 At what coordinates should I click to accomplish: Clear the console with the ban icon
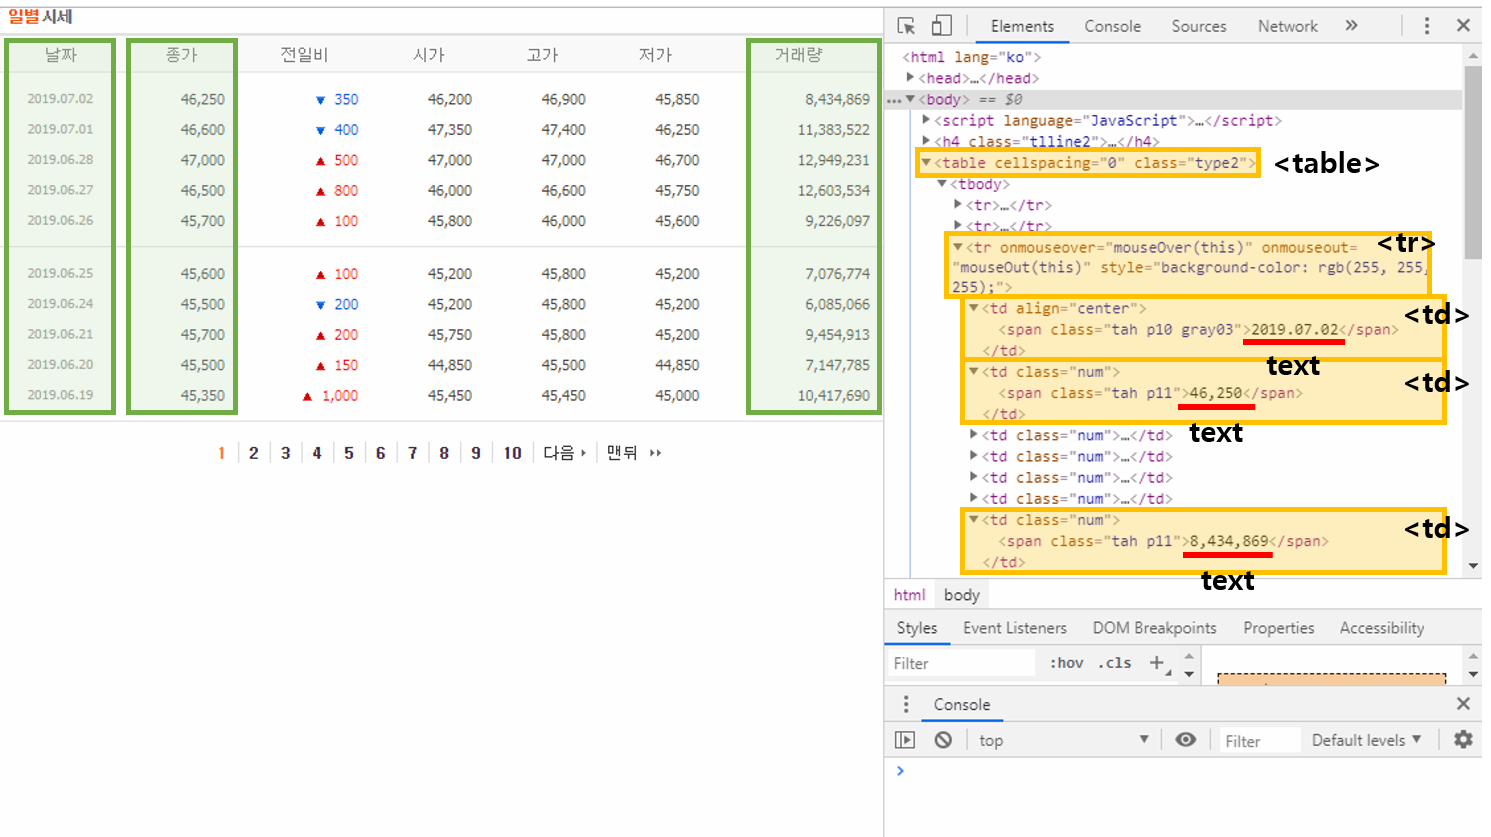(943, 740)
